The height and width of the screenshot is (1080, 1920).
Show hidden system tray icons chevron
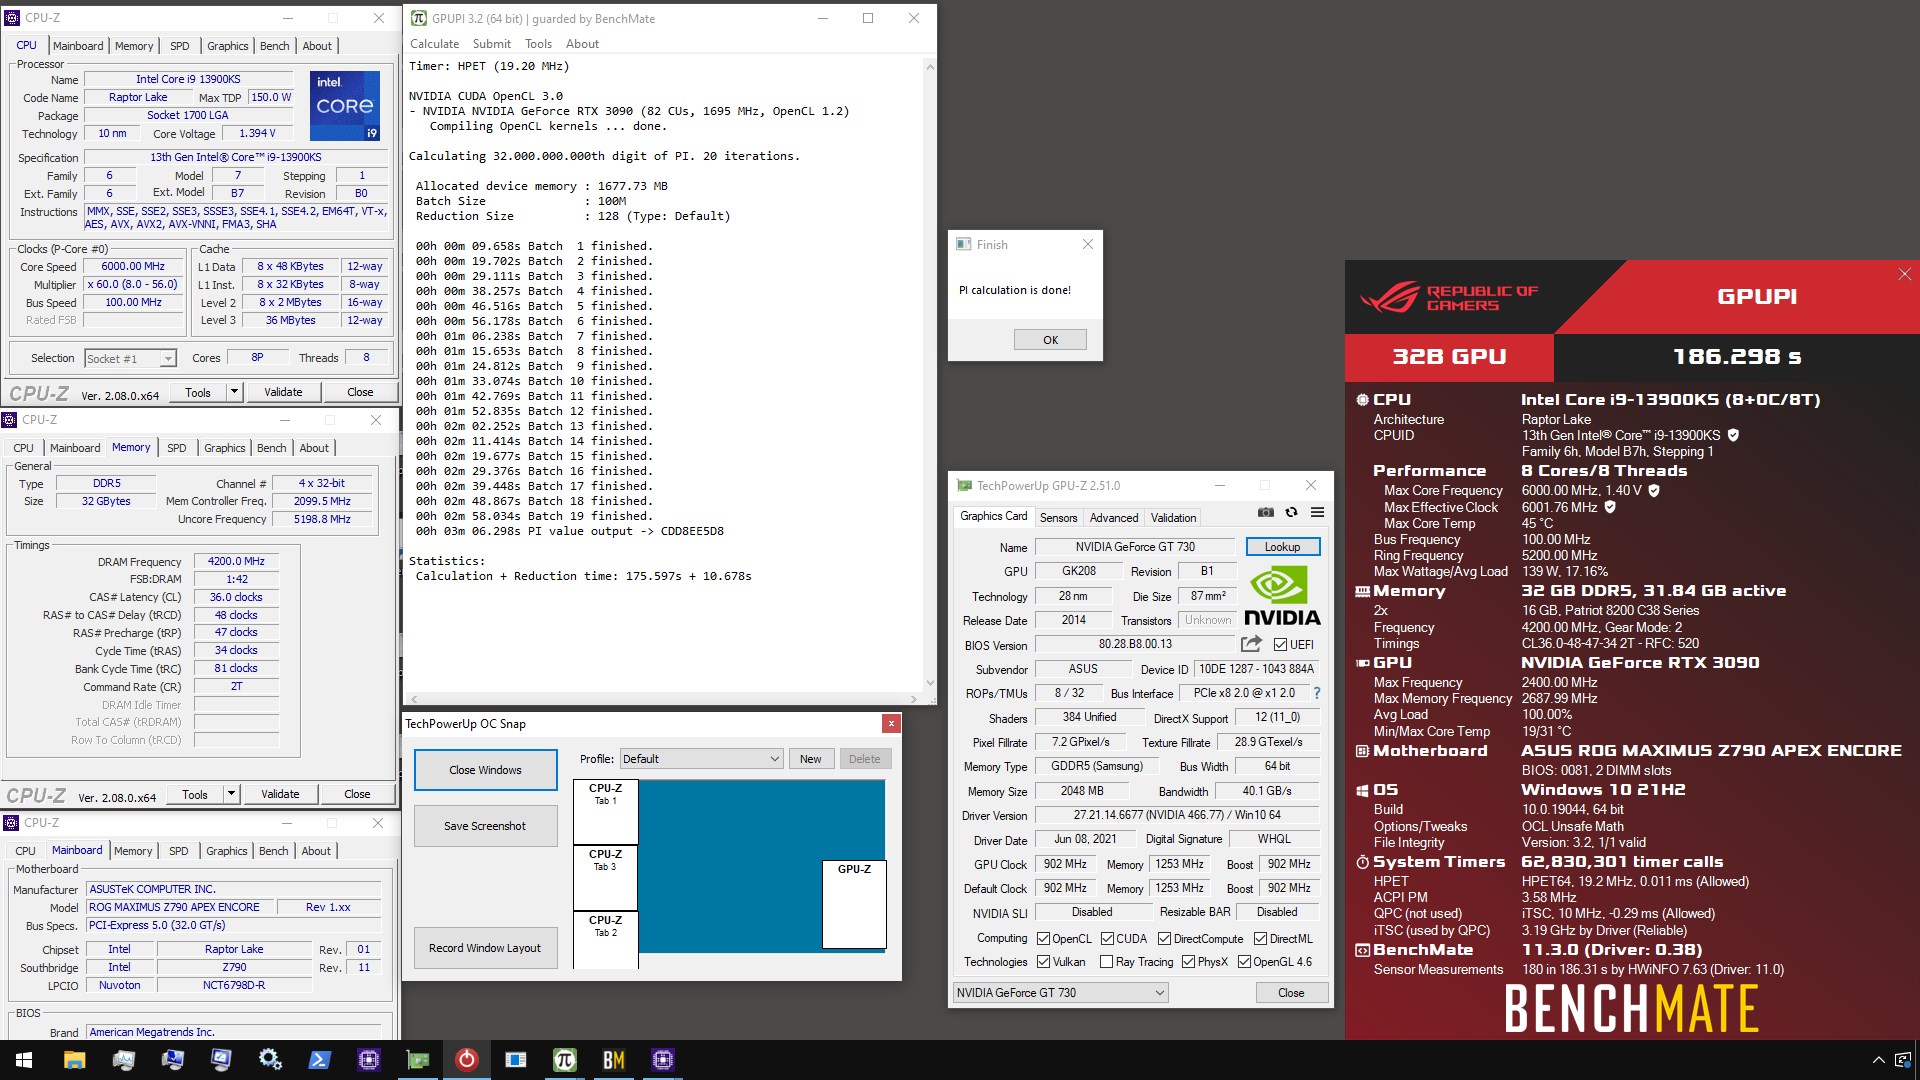click(1877, 1060)
